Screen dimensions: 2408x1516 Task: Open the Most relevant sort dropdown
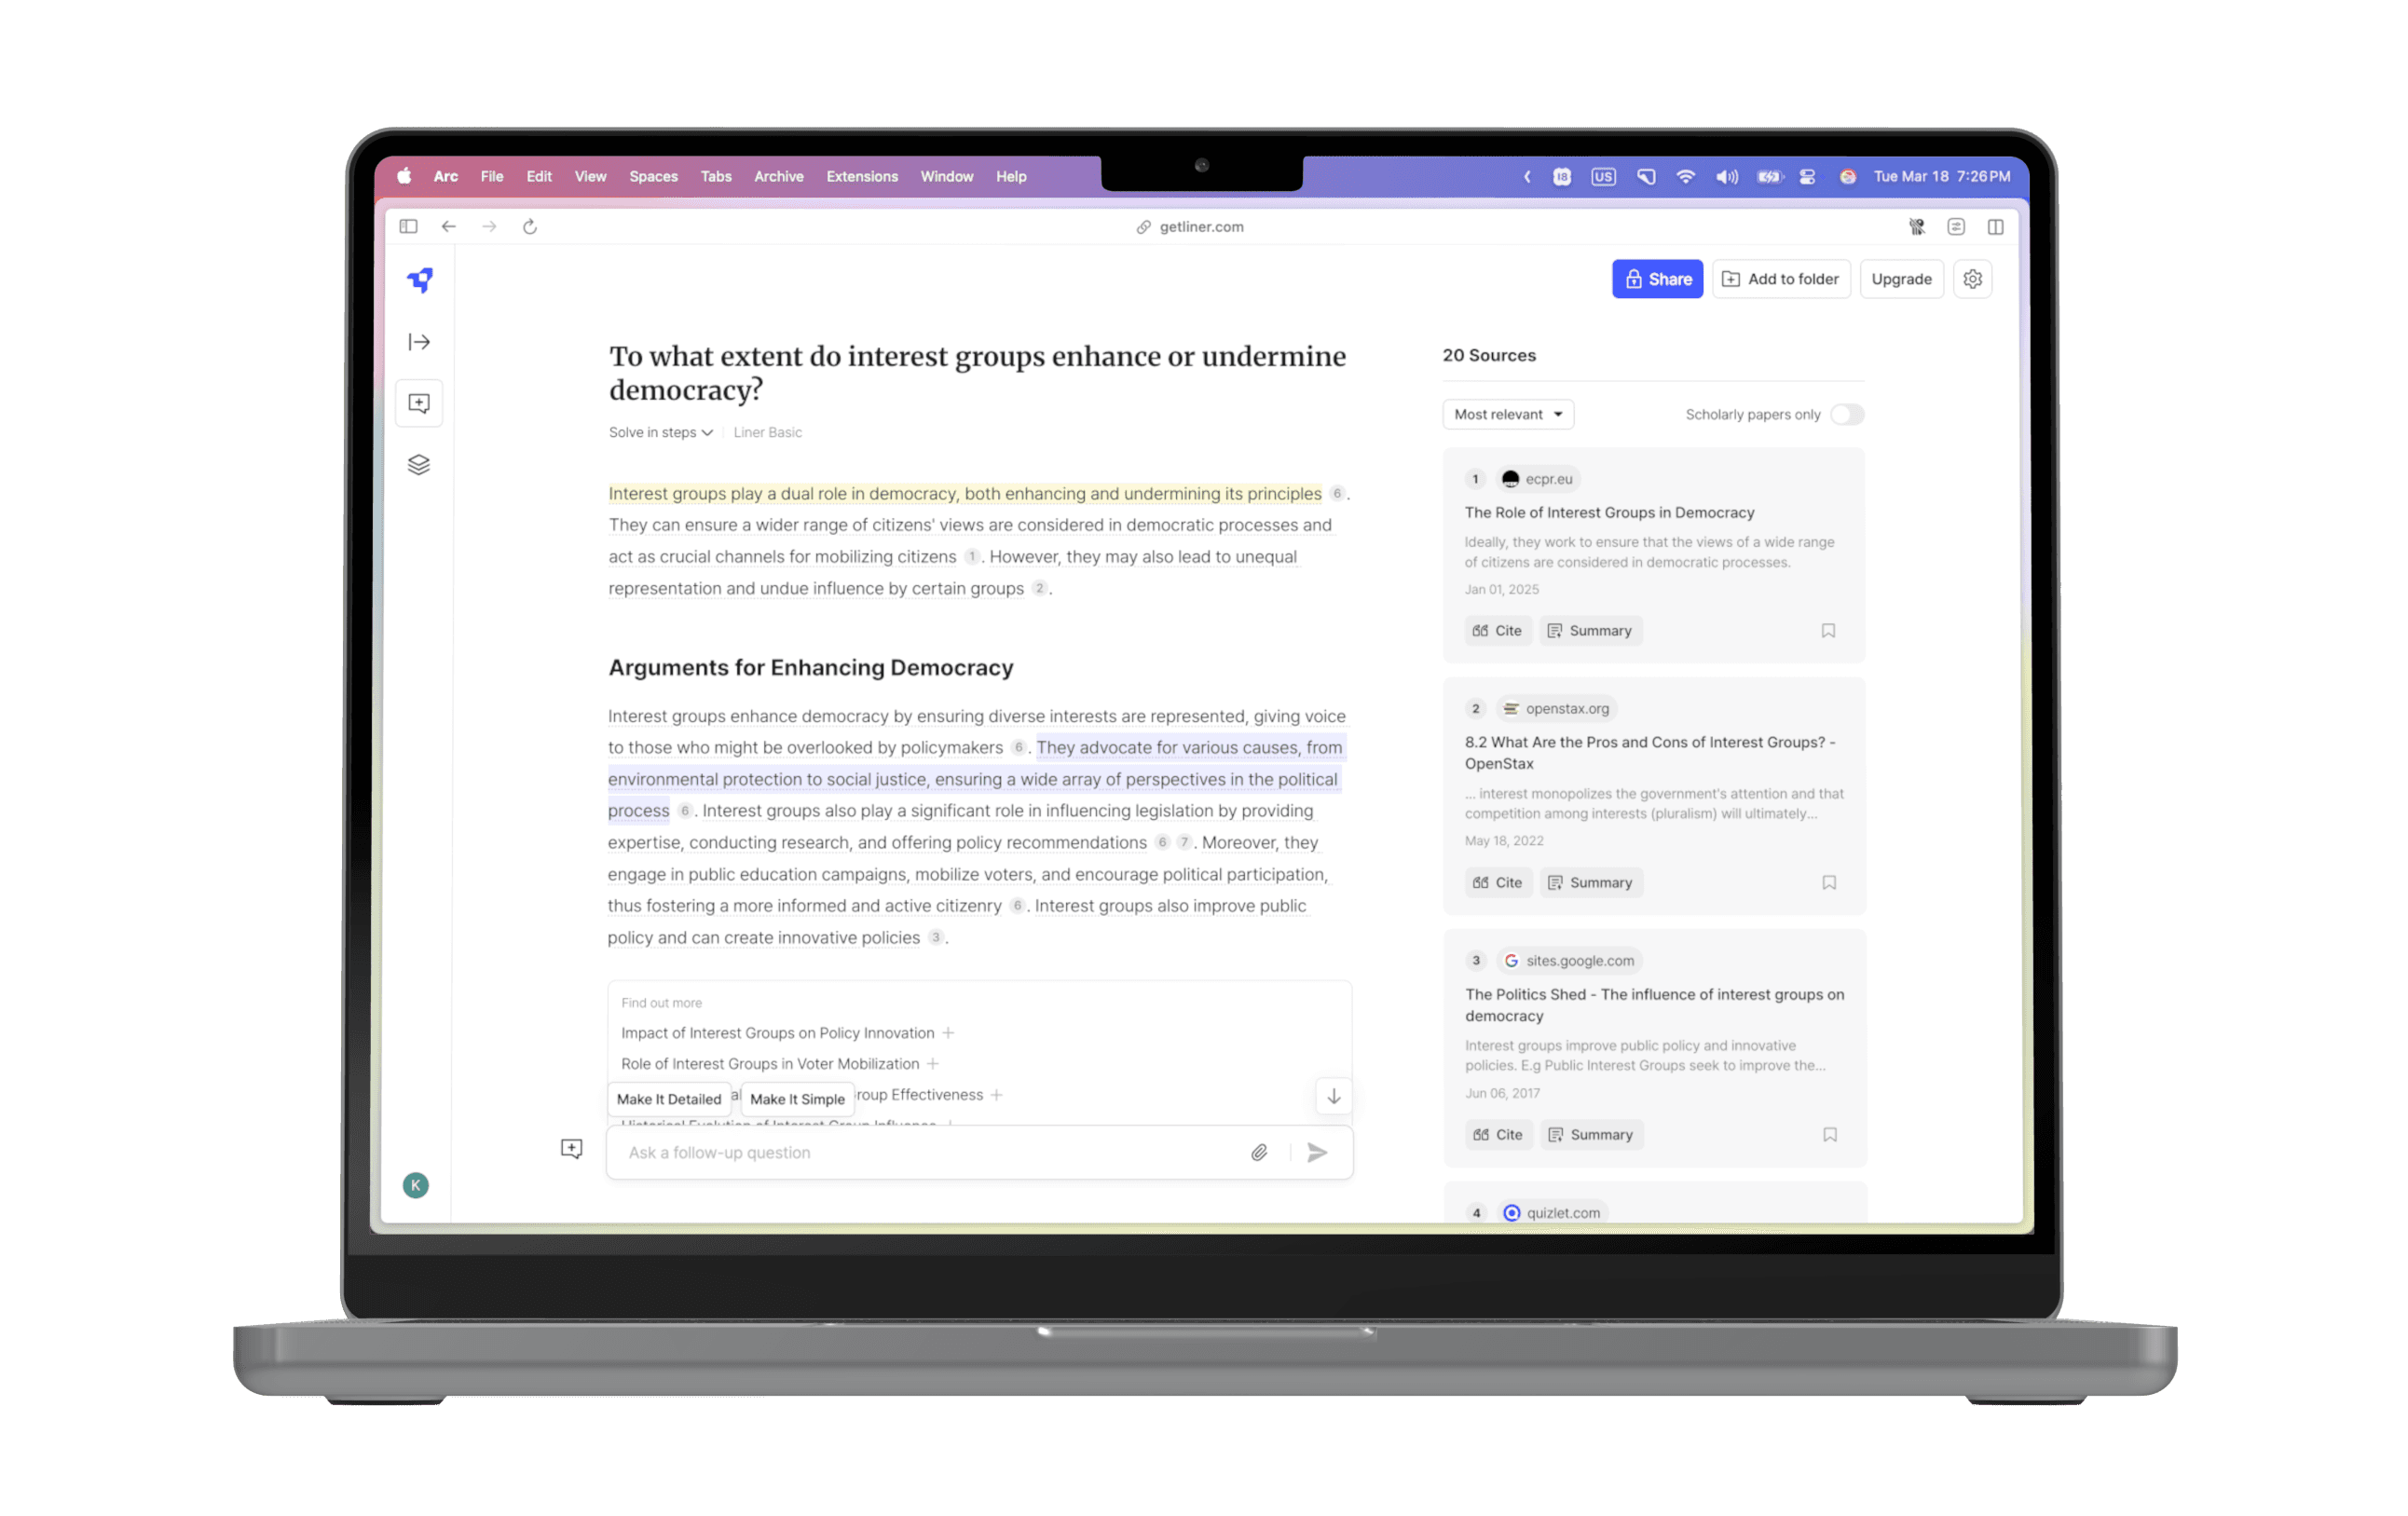pos(1507,414)
